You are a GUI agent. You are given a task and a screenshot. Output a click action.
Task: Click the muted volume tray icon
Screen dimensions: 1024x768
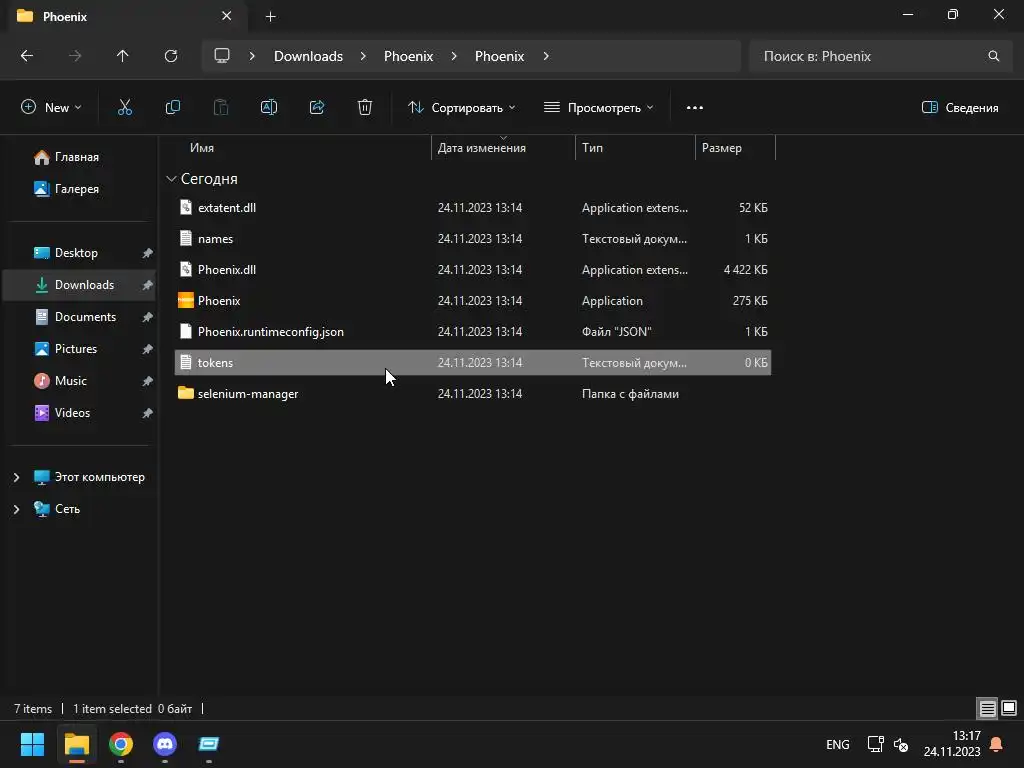point(901,744)
